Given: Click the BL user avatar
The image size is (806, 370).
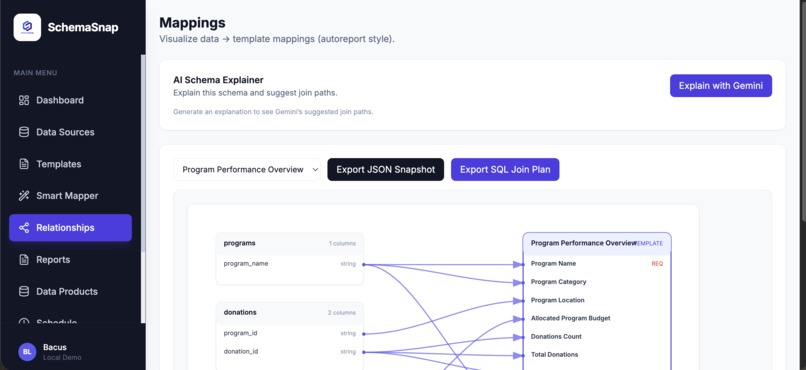Looking at the screenshot, I should pyautogui.click(x=27, y=352).
